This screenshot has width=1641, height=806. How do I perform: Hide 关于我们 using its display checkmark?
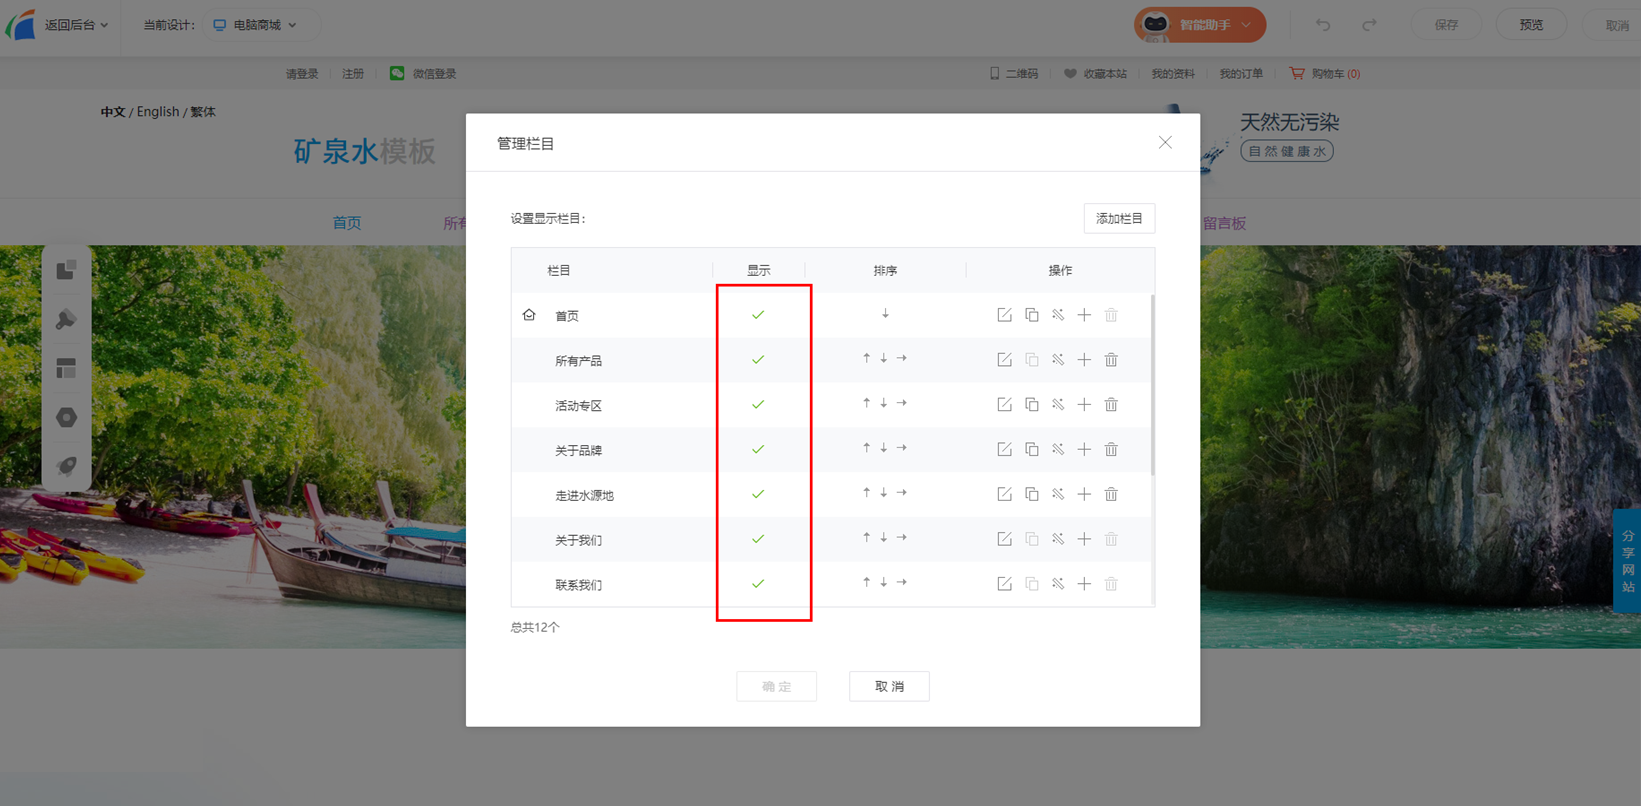coord(758,539)
